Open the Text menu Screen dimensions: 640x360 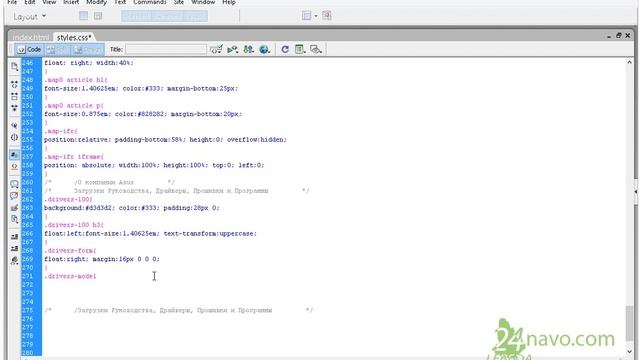[x=120, y=2]
